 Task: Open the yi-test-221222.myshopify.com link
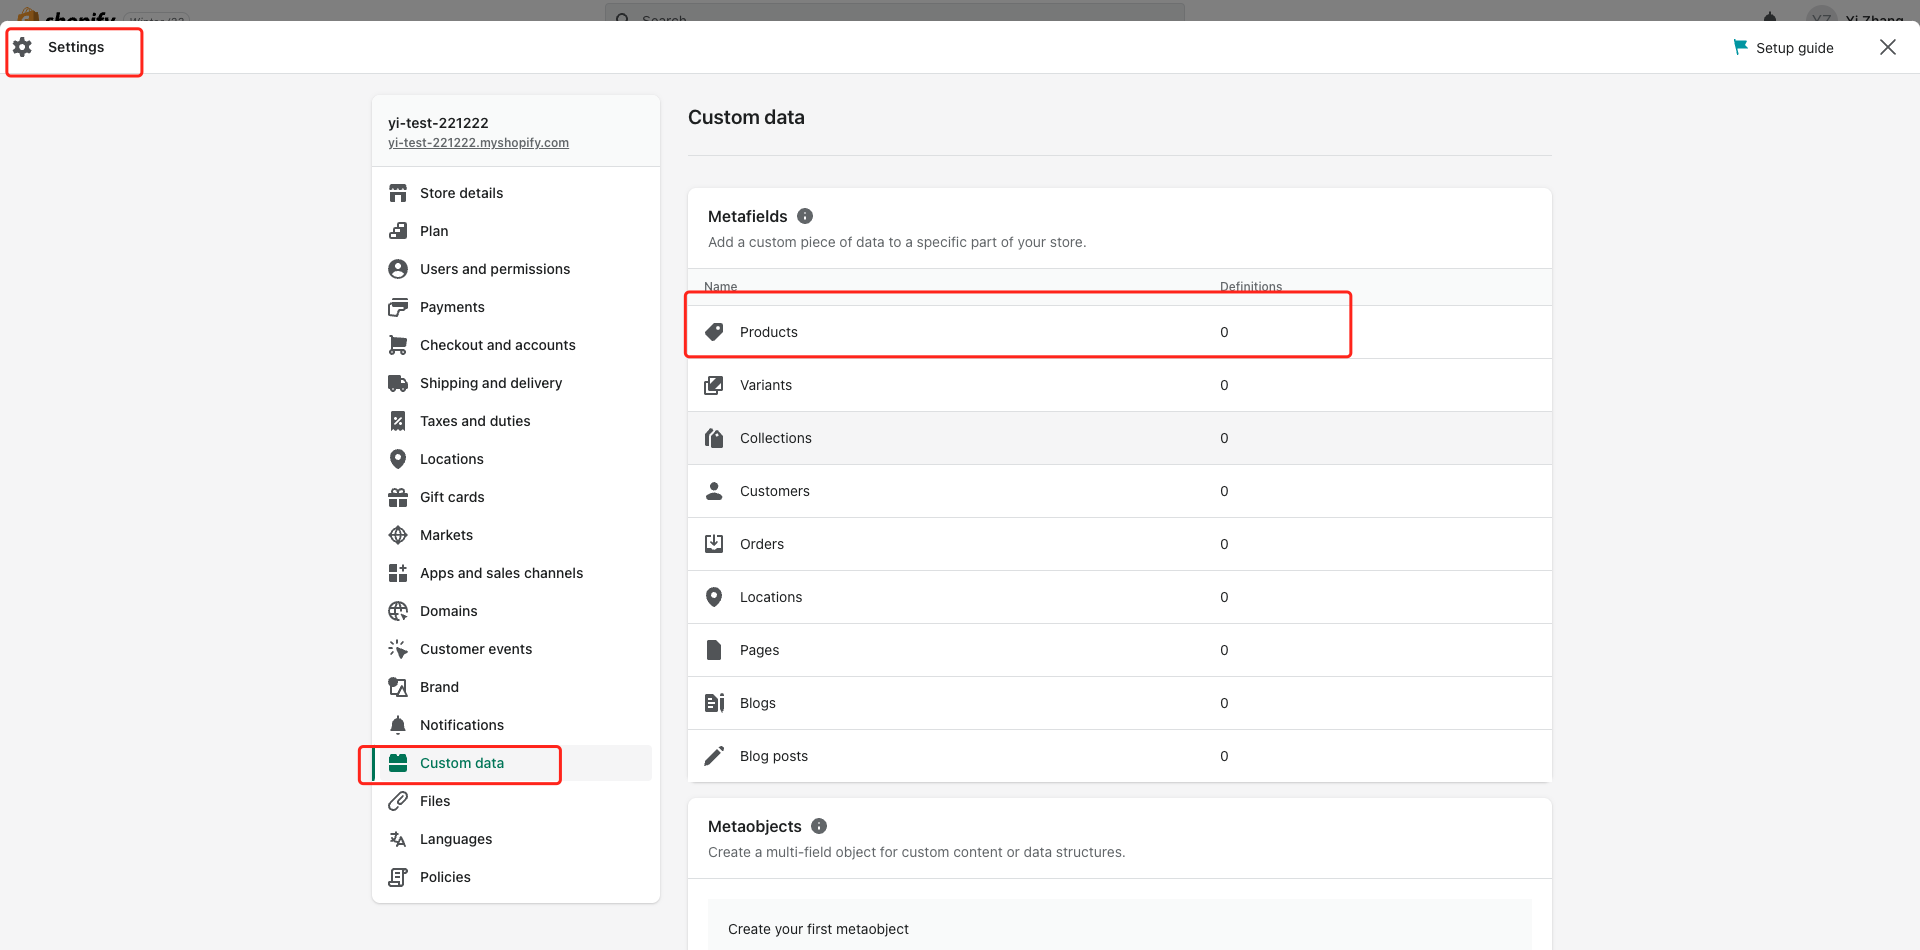478,142
